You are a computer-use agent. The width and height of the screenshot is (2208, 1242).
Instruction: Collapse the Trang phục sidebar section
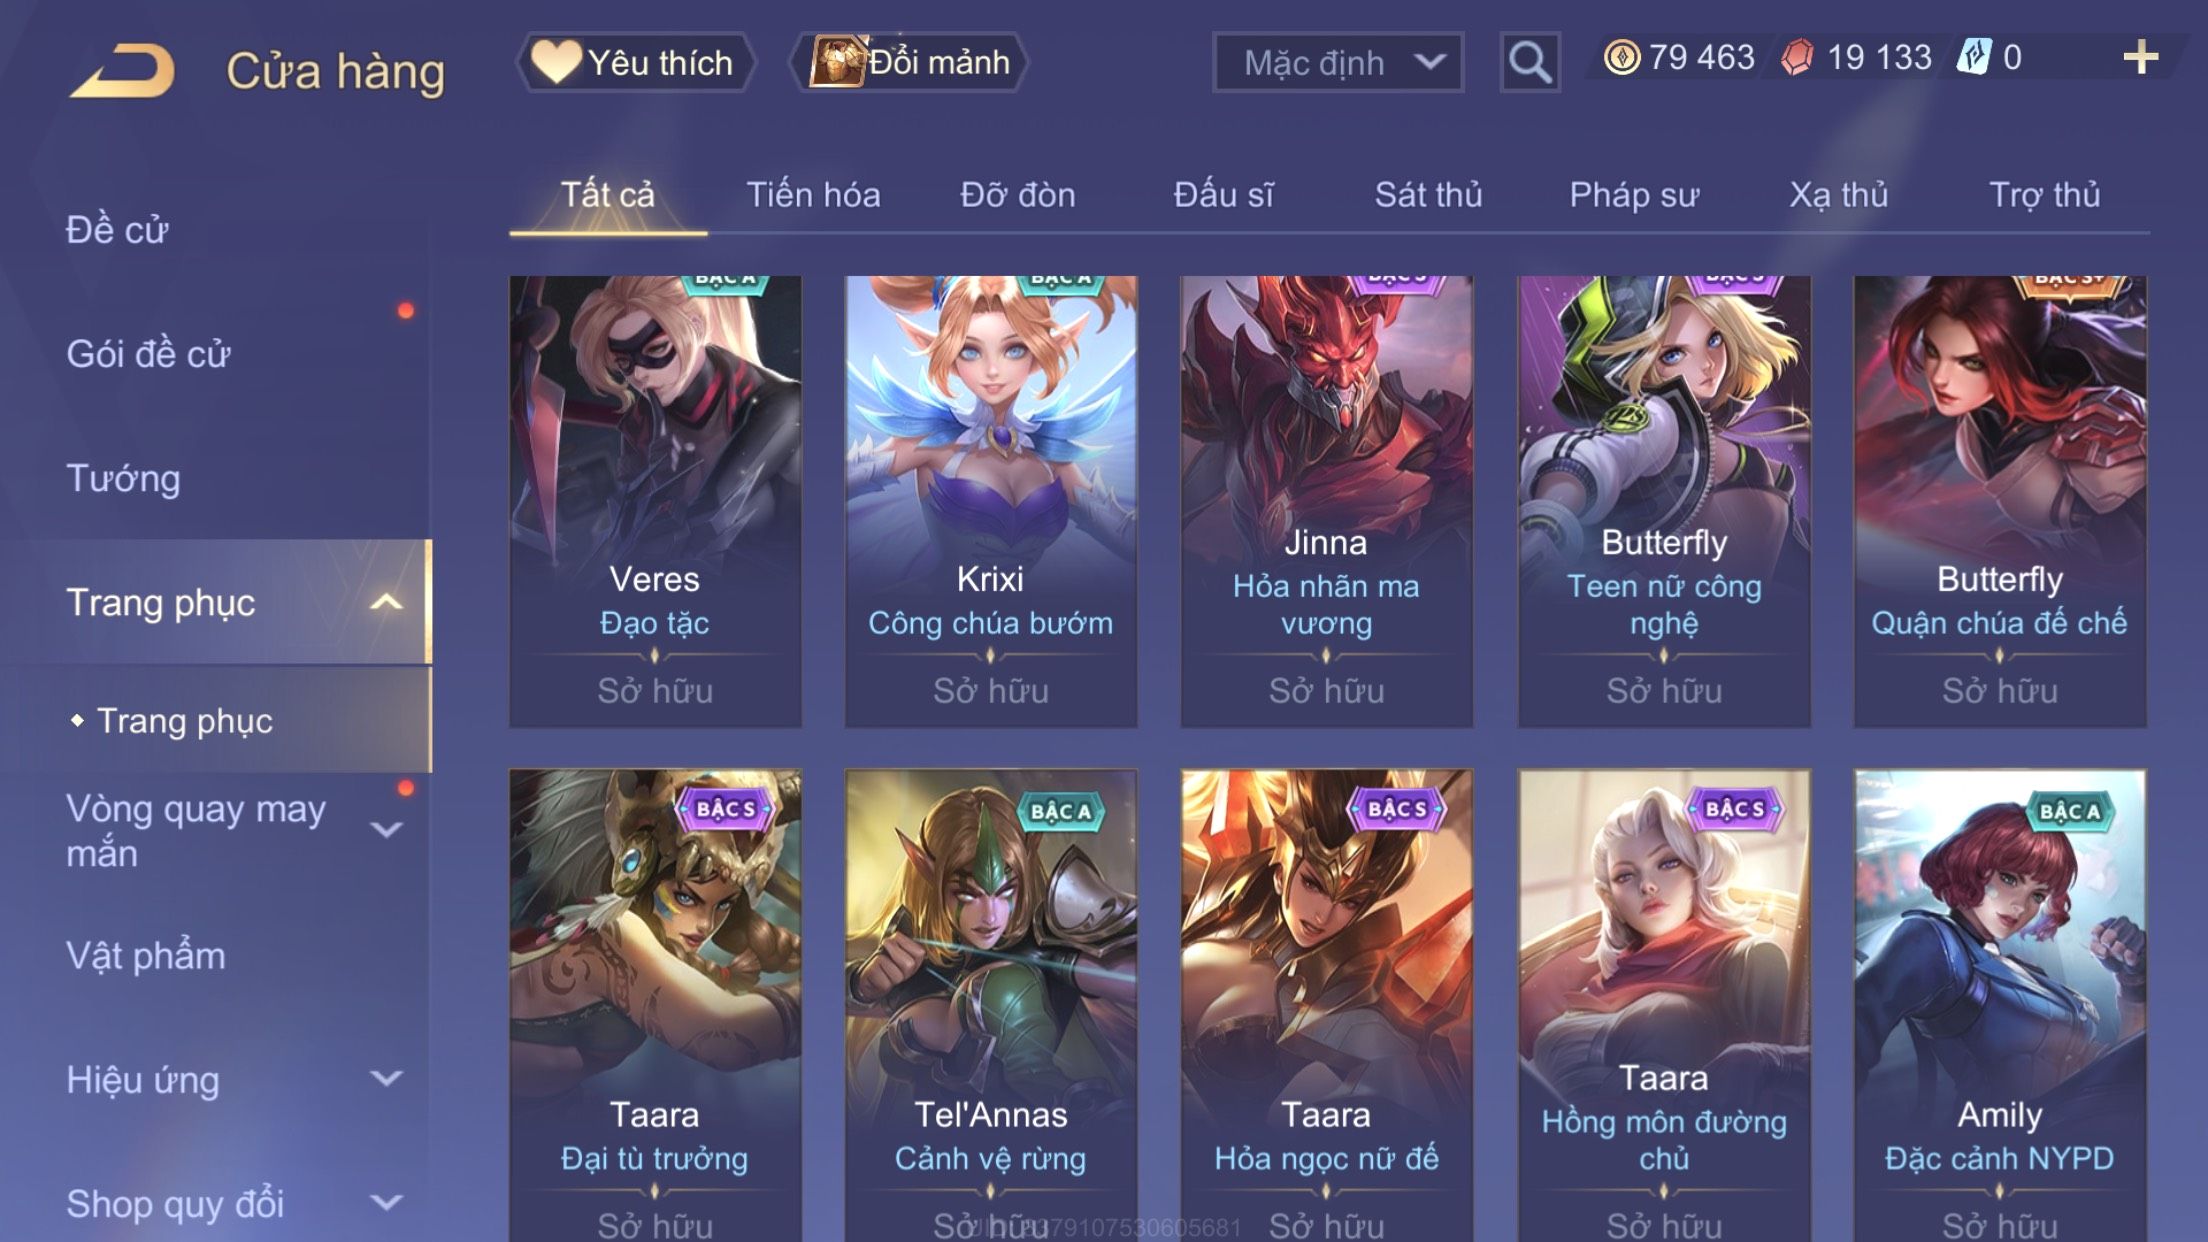click(387, 602)
